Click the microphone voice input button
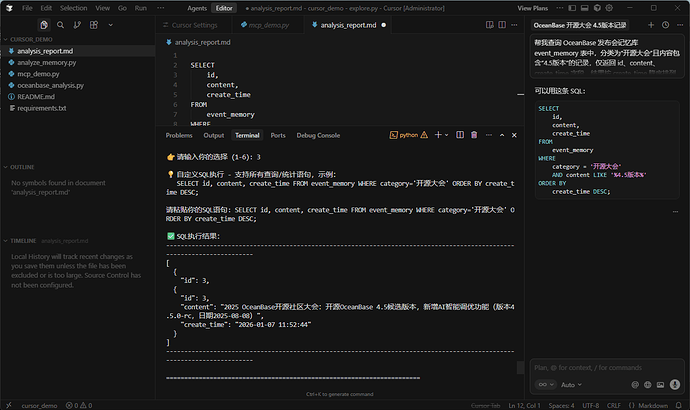The image size is (690, 410). pyautogui.click(x=673, y=384)
